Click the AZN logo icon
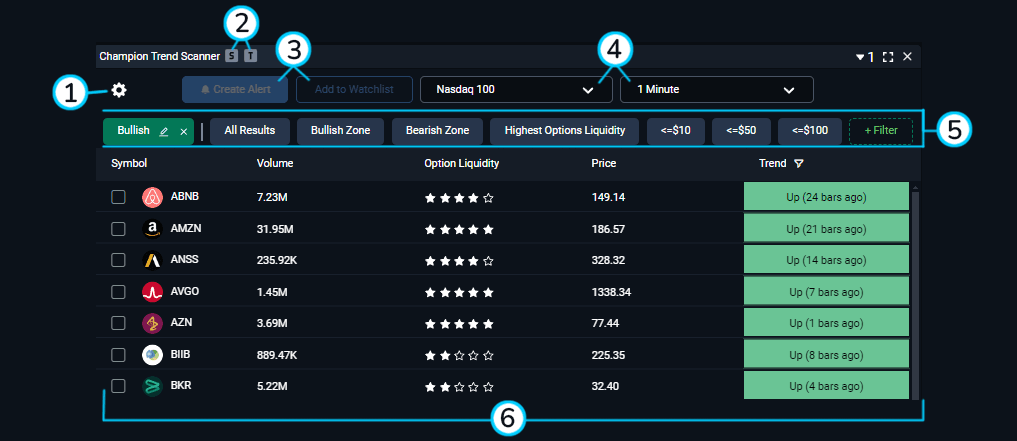The height and width of the screenshot is (441, 1017). pos(152,323)
